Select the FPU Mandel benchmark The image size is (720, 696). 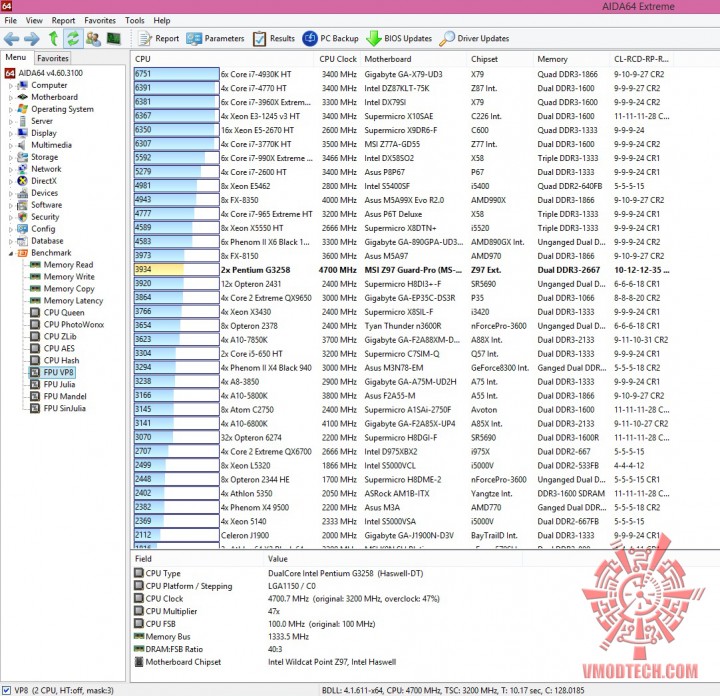pos(65,396)
